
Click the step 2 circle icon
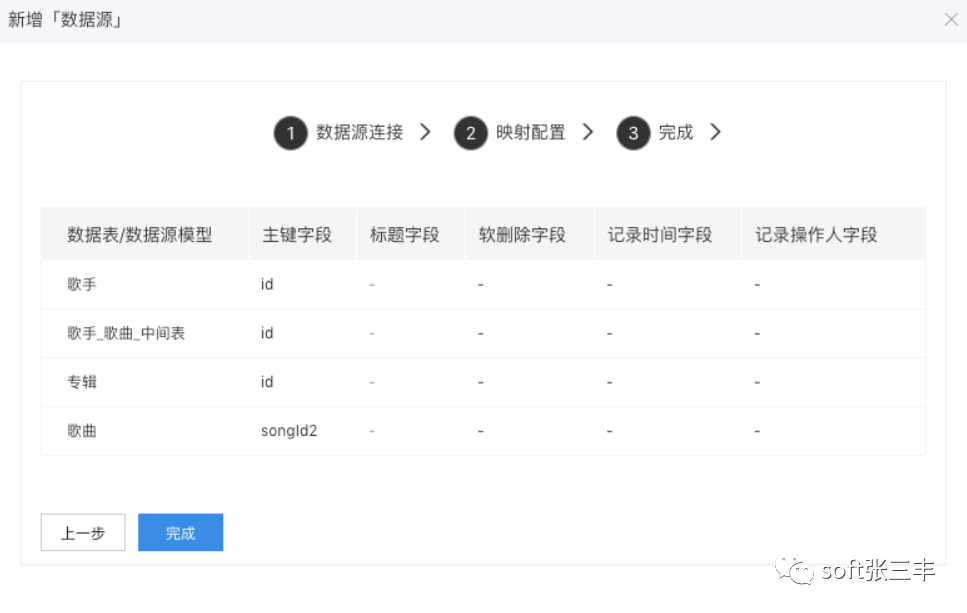click(470, 133)
